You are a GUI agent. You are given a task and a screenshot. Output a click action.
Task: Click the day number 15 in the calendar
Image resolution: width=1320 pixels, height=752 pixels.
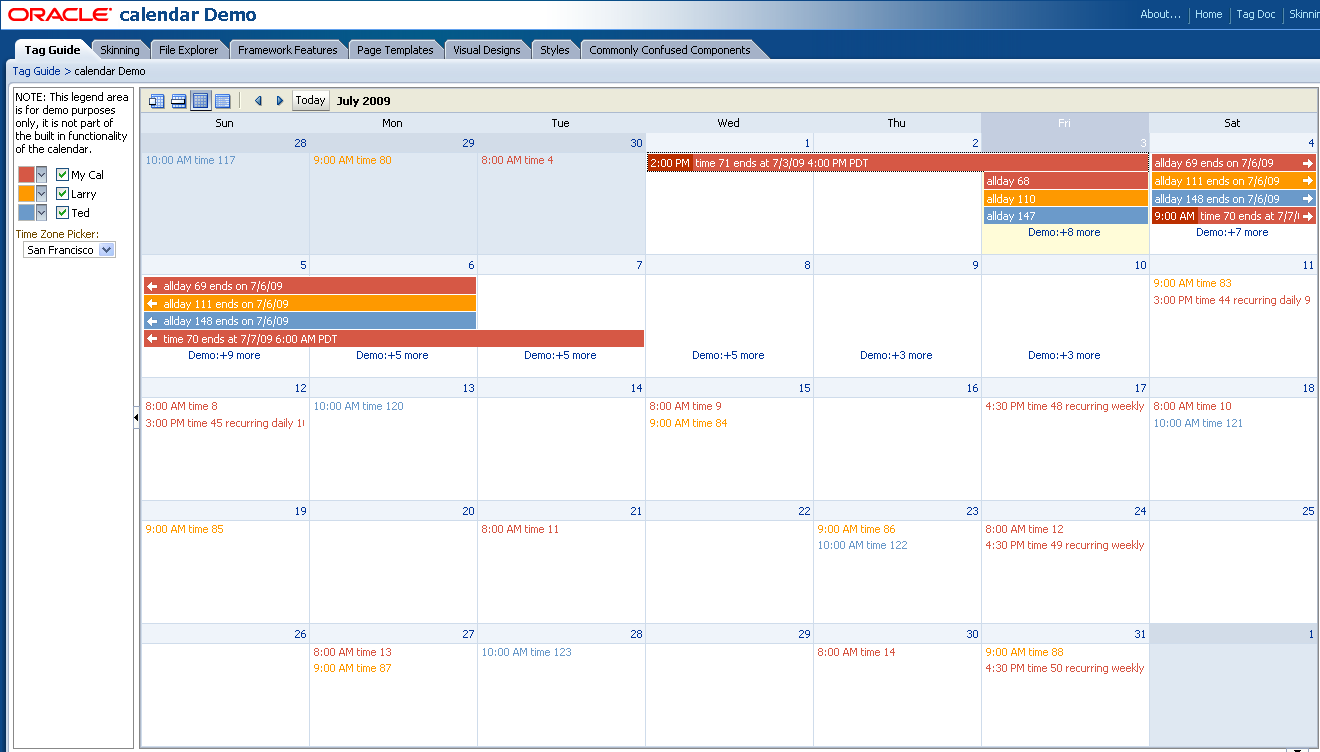coord(804,388)
